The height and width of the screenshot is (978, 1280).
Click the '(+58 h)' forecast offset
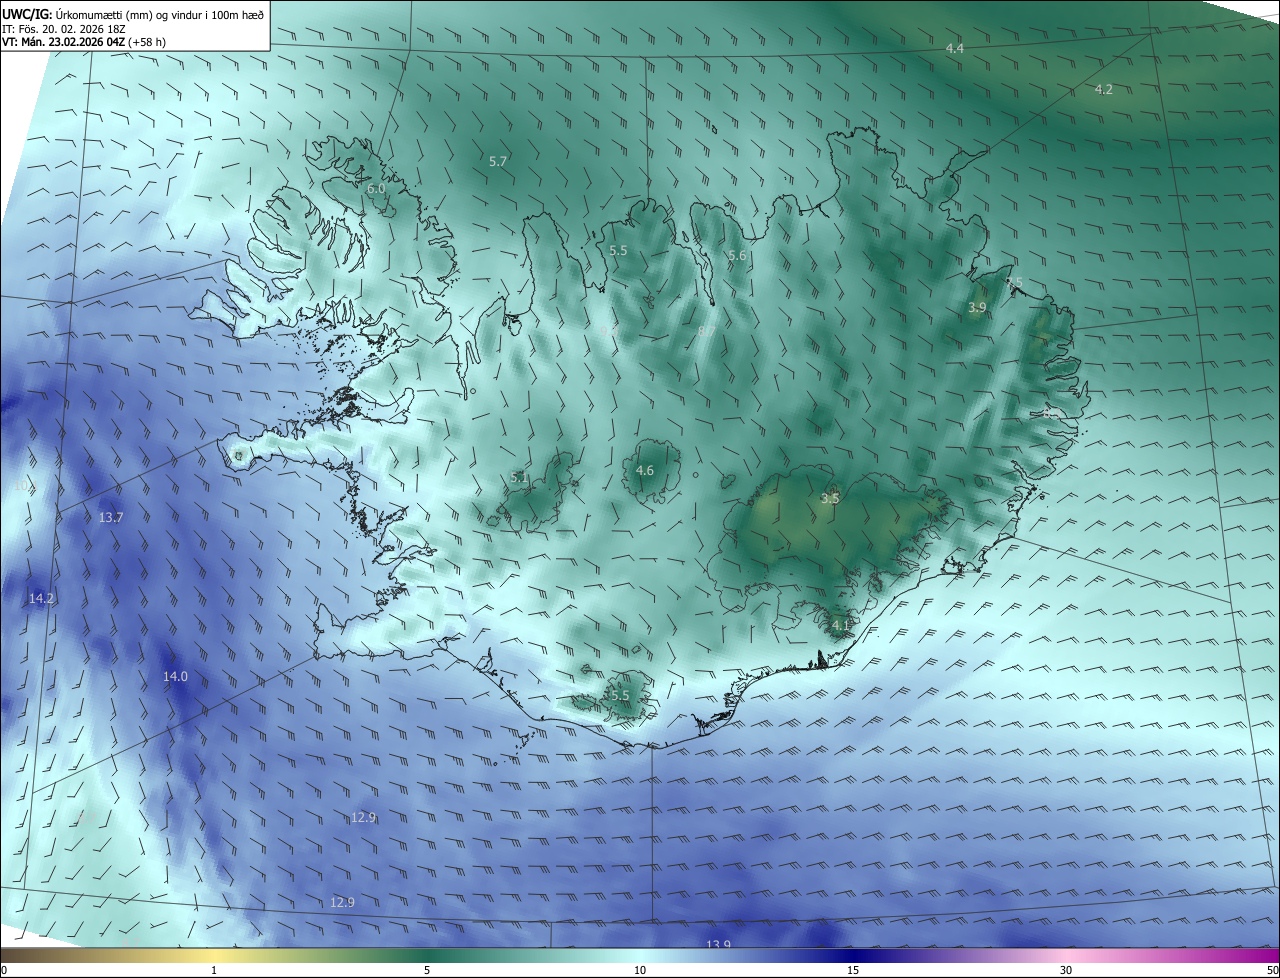[147, 43]
